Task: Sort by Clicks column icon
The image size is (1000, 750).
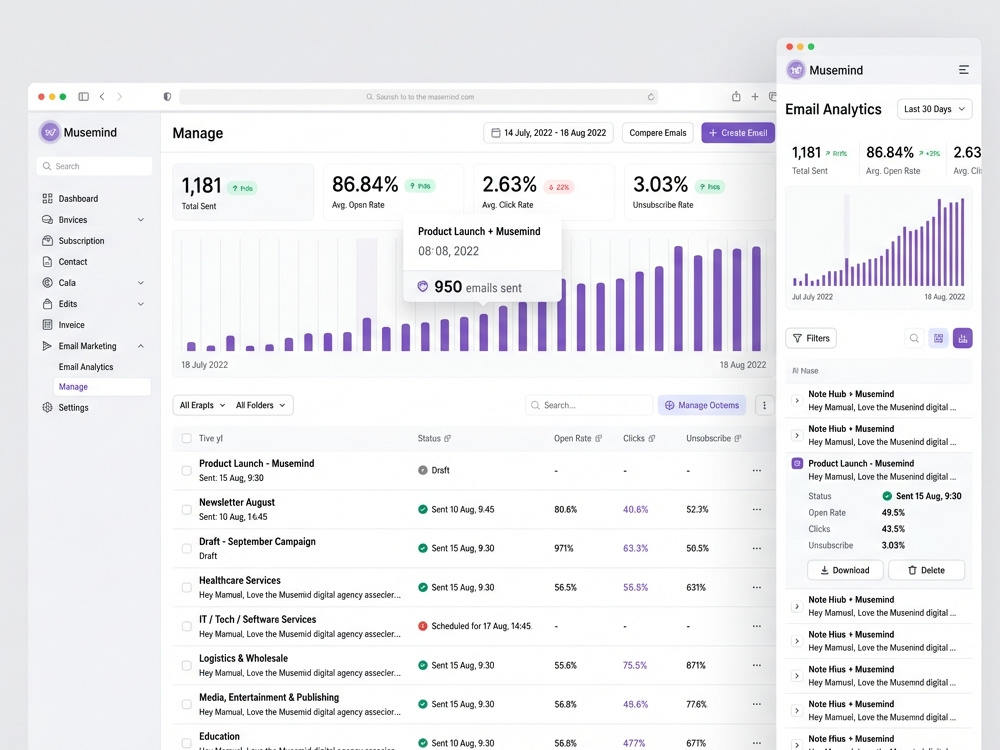Action: [651, 438]
